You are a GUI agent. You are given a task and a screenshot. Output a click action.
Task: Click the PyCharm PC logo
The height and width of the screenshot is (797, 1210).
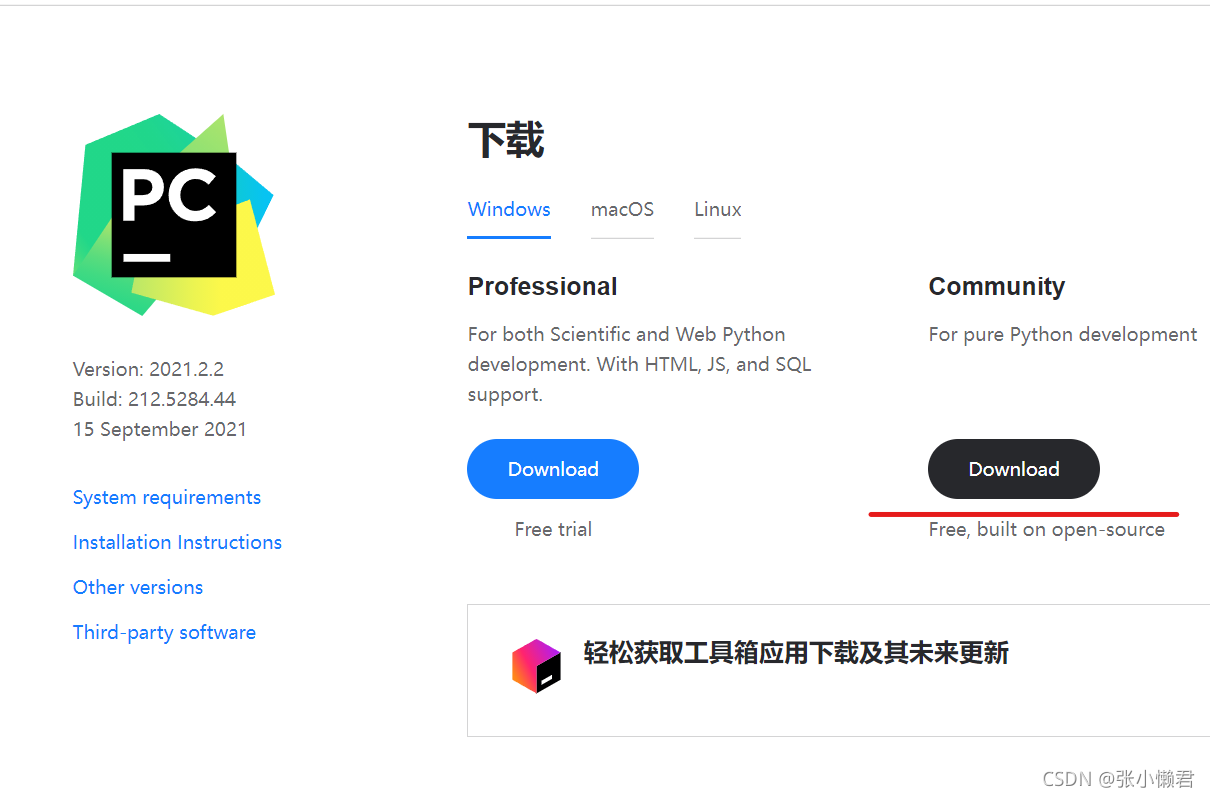pos(173,215)
